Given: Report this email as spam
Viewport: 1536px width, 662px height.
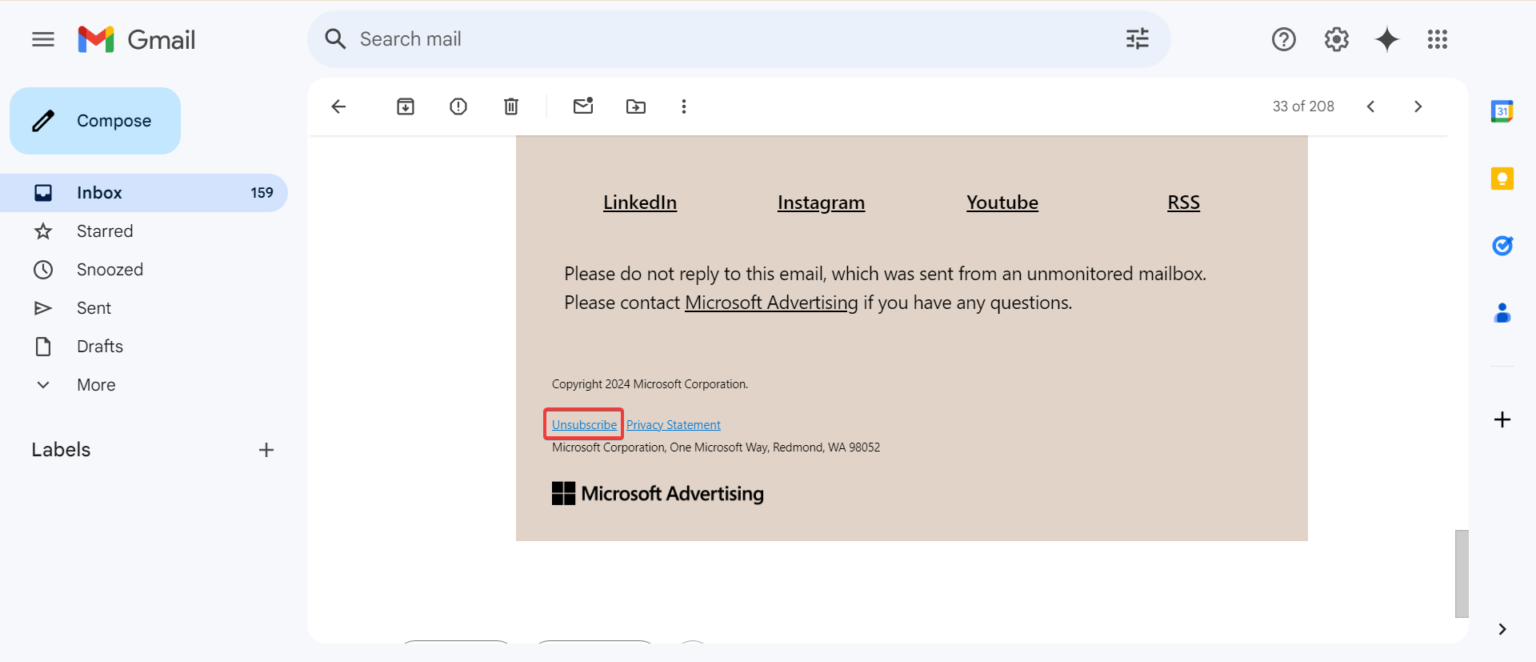Looking at the screenshot, I should click(x=458, y=106).
